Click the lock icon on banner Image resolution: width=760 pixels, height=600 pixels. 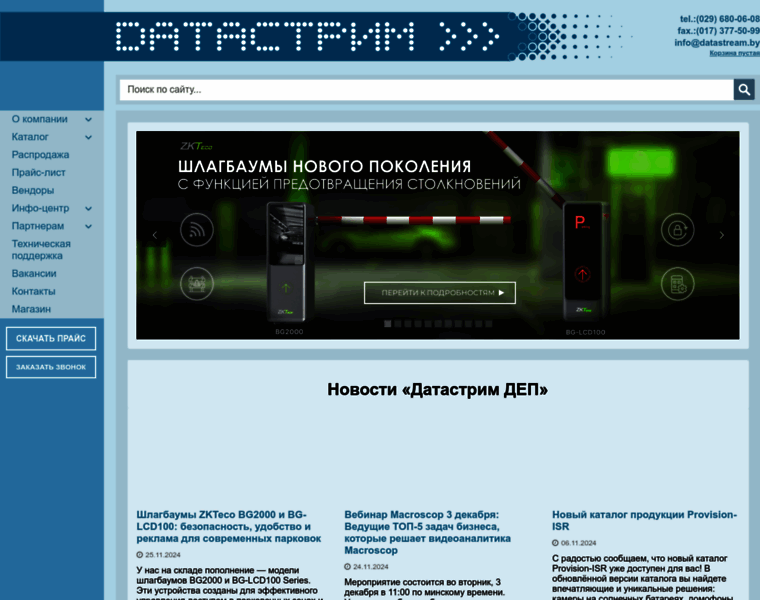pyautogui.click(x=678, y=230)
